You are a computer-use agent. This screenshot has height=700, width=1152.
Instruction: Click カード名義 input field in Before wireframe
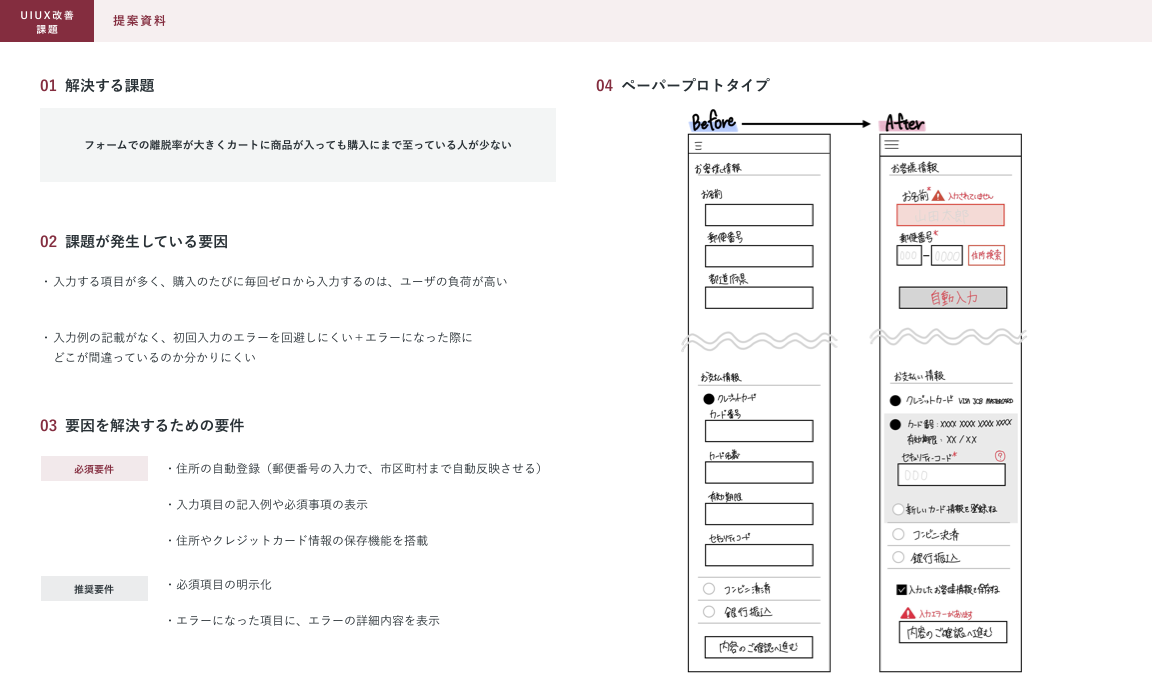point(759,472)
